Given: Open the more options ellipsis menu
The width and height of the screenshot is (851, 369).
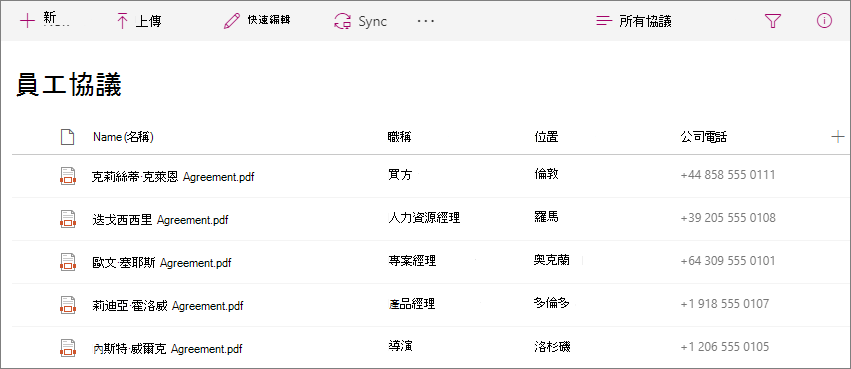Looking at the screenshot, I should pyautogui.click(x=426, y=21).
